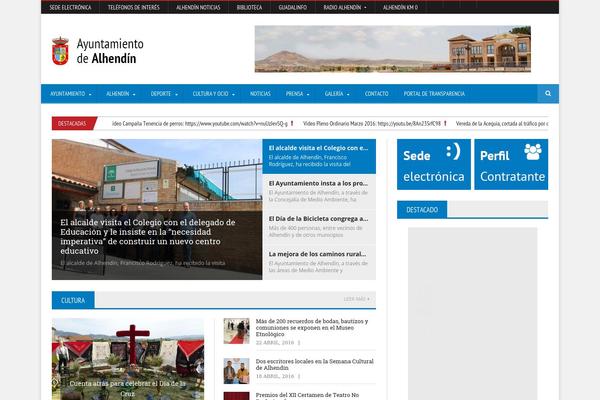Click the Cultura section heading tab
600x400 pixels.
(73, 300)
